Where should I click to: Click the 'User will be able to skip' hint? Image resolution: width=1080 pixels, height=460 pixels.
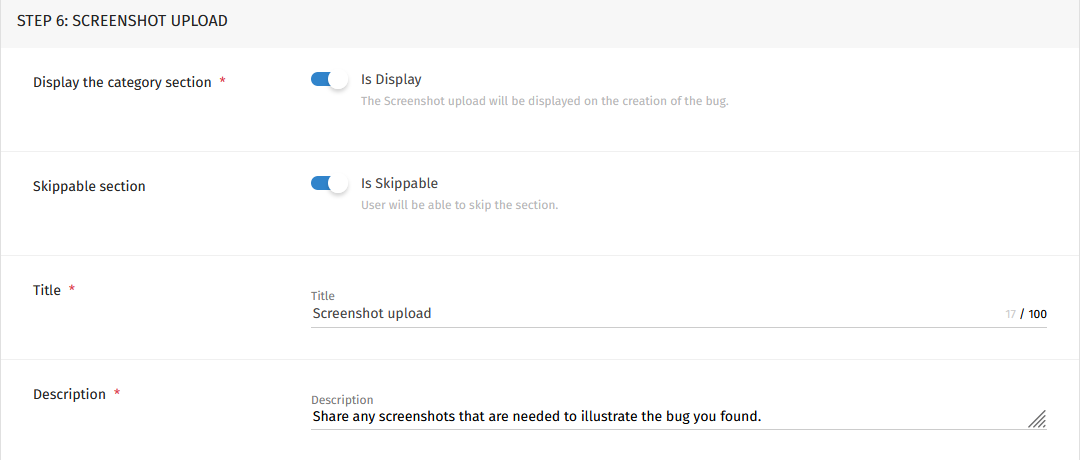tap(459, 205)
